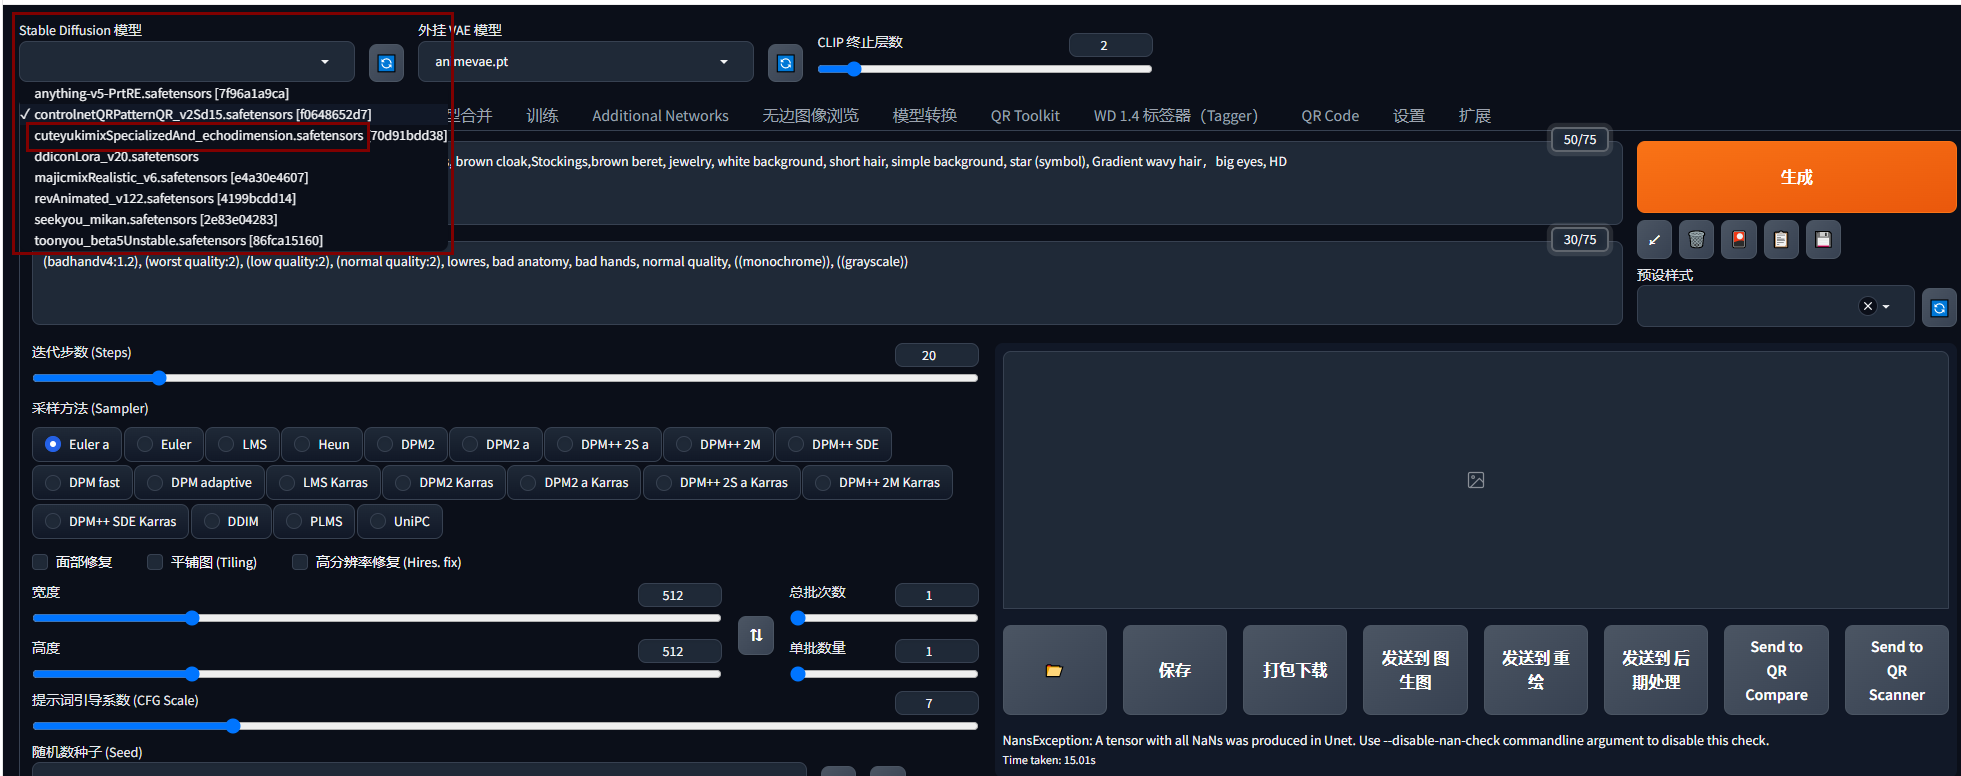
Task: Select controlnetQRPatternQR_v2Sd15 model option
Action: coord(202,114)
